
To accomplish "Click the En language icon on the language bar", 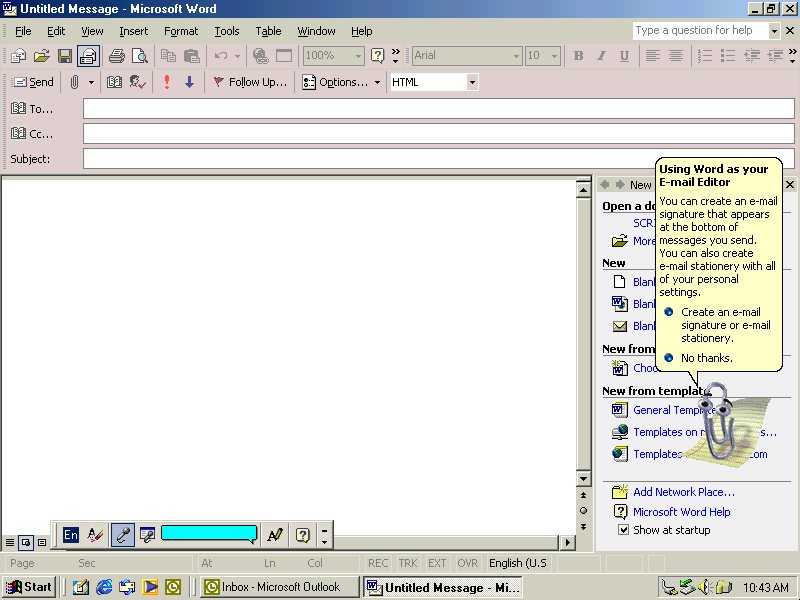I will [71, 535].
